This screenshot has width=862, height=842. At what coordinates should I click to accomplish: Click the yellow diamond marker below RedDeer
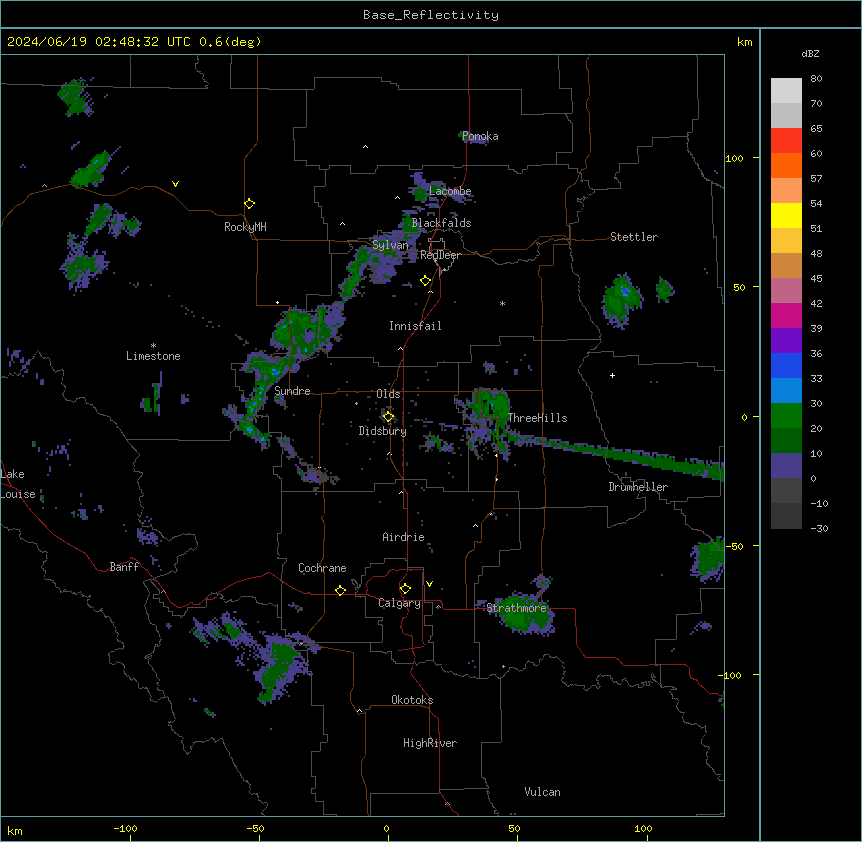[426, 281]
